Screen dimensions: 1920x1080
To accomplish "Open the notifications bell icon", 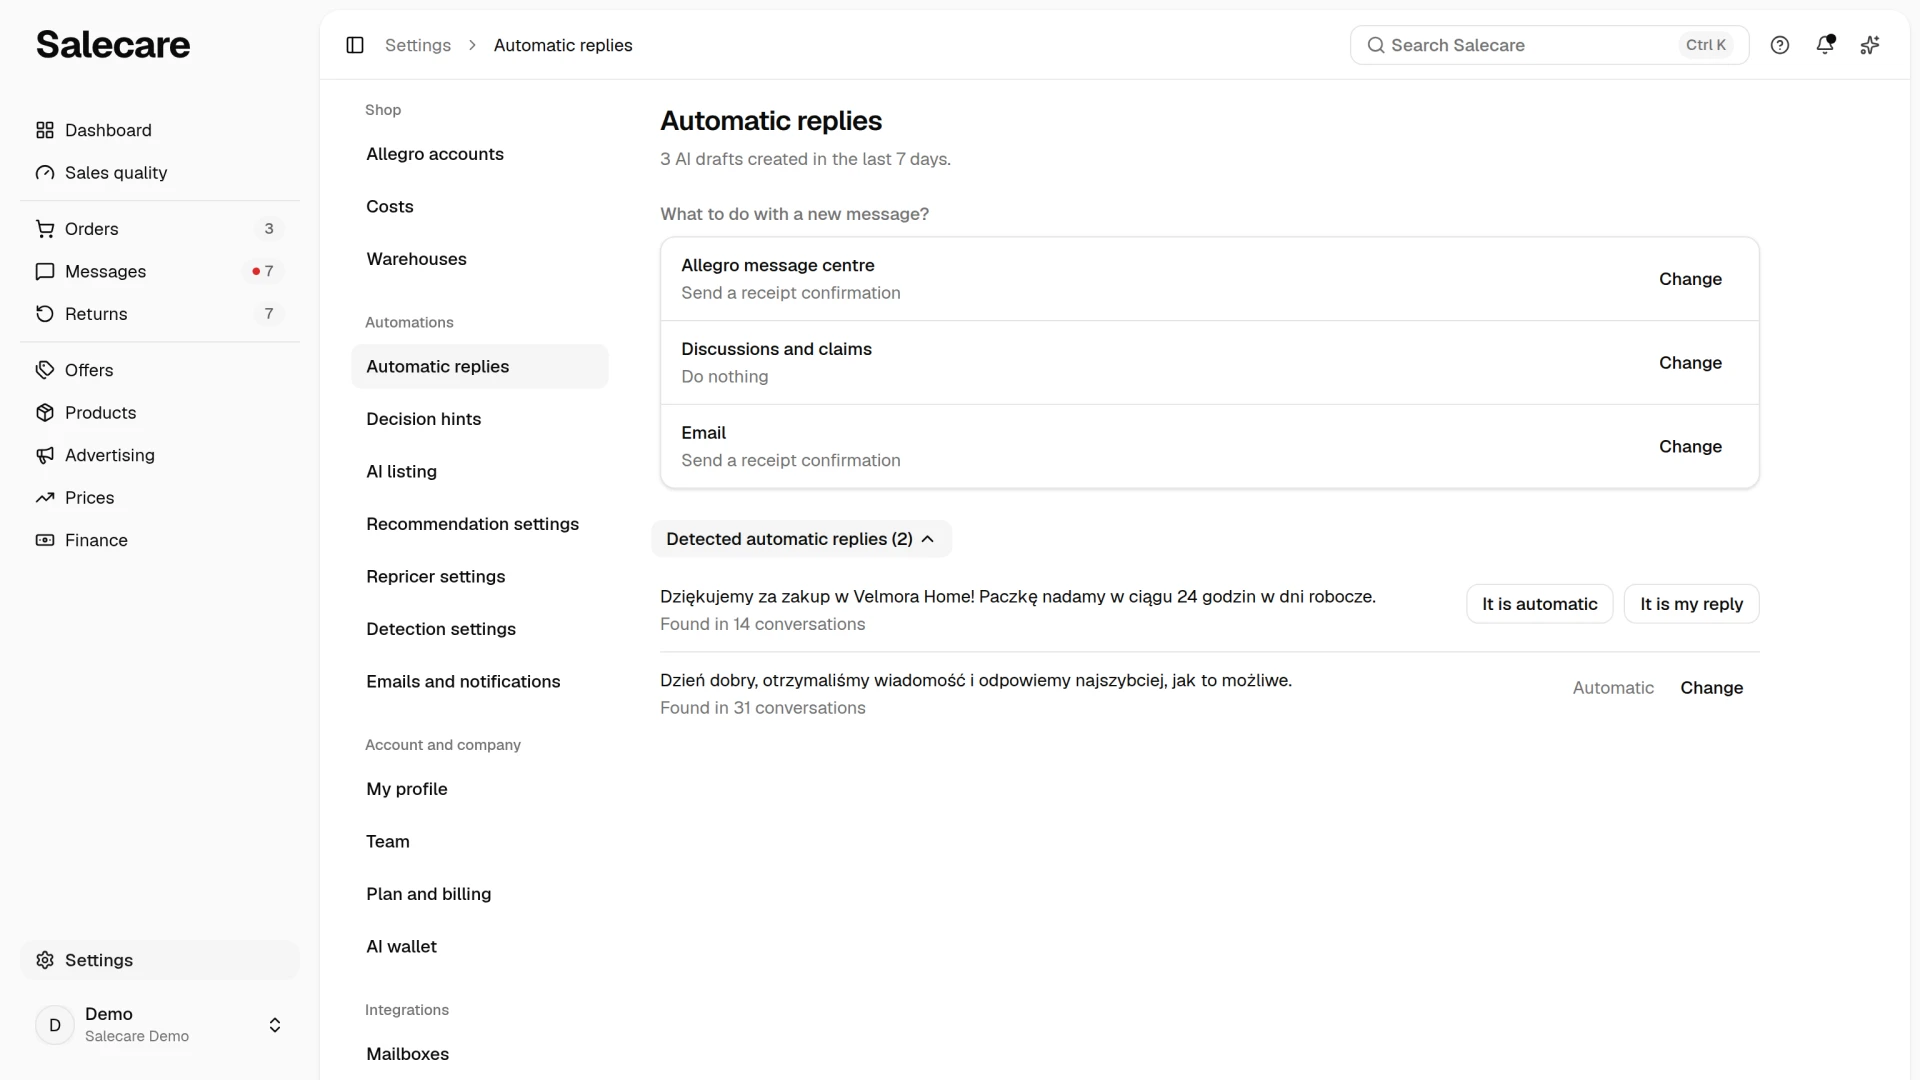I will [1825, 44].
